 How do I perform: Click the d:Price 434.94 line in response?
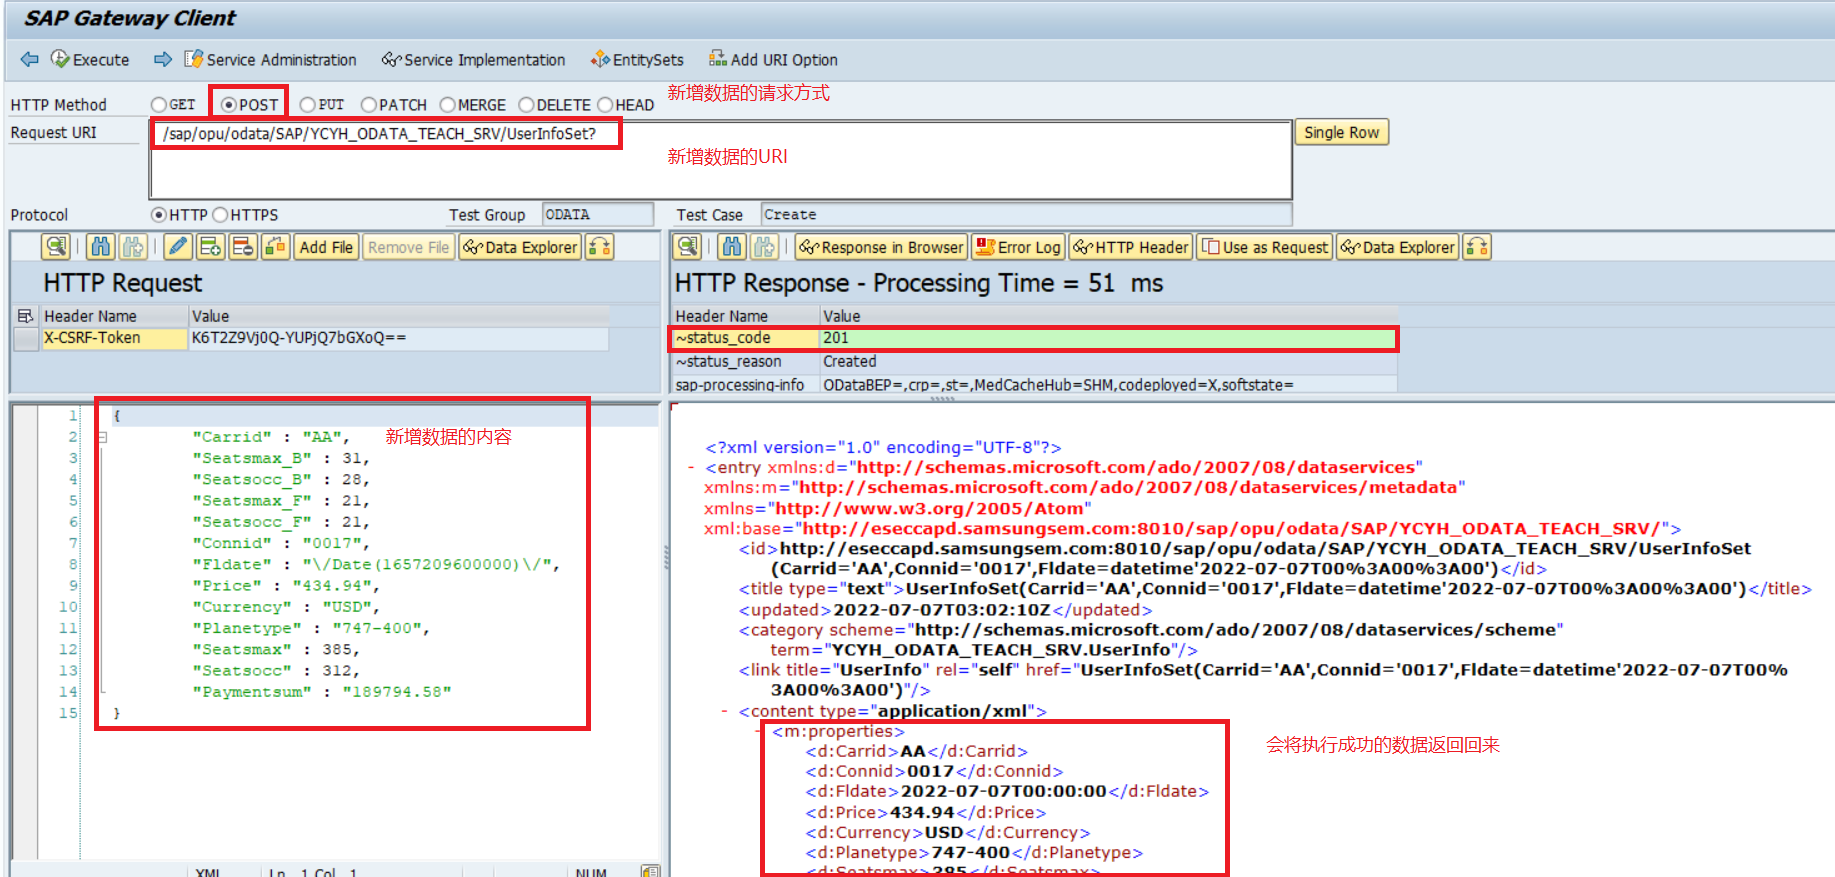tap(925, 812)
